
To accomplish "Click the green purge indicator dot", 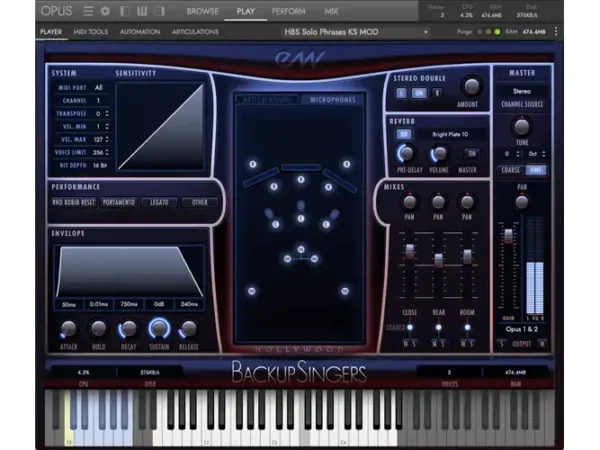I will [x=497, y=32].
